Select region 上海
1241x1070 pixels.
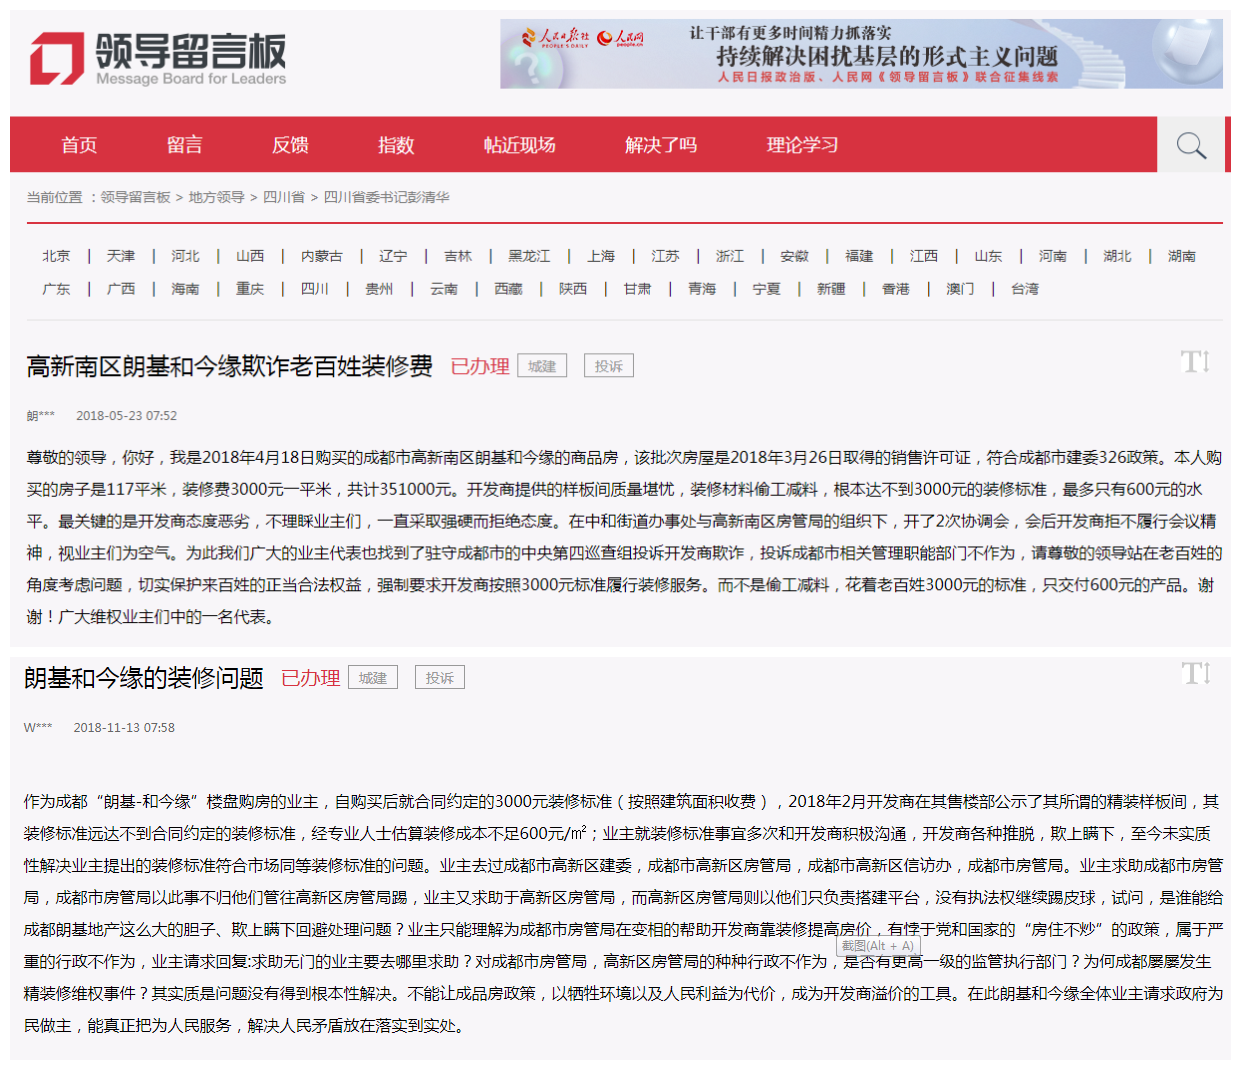[601, 256]
